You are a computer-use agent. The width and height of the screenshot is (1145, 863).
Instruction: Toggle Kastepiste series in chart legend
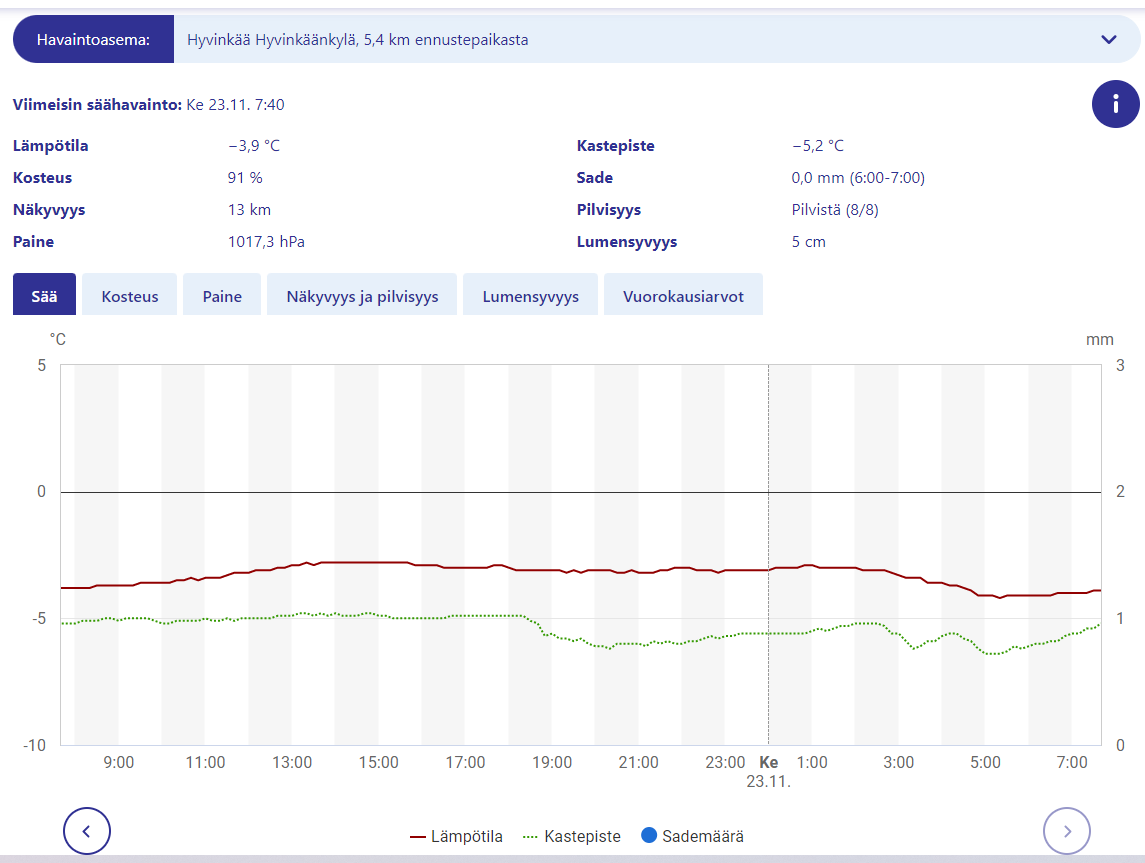tap(582, 836)
